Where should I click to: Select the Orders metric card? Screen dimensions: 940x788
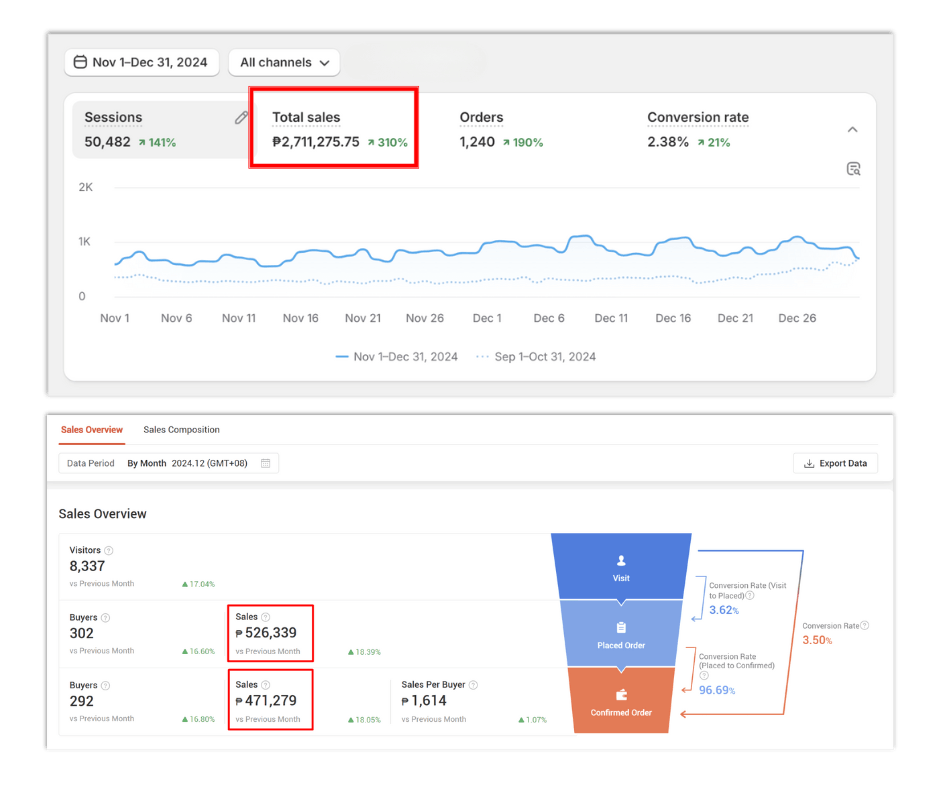pos(501,129)
